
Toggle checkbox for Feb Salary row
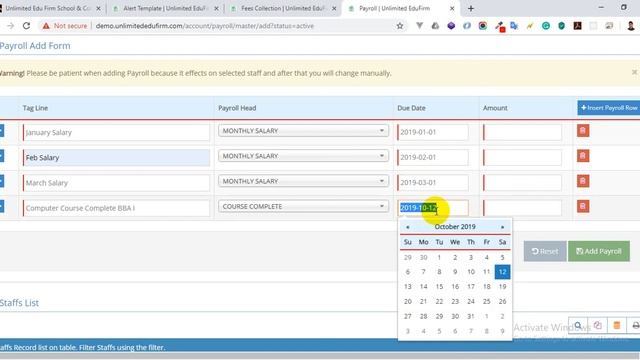[x=1, y=156]
